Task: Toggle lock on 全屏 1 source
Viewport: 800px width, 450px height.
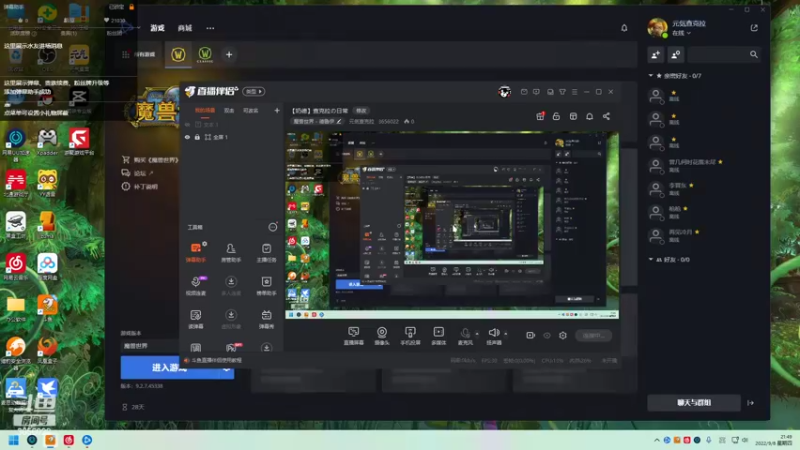Action: tap(197, 137)
